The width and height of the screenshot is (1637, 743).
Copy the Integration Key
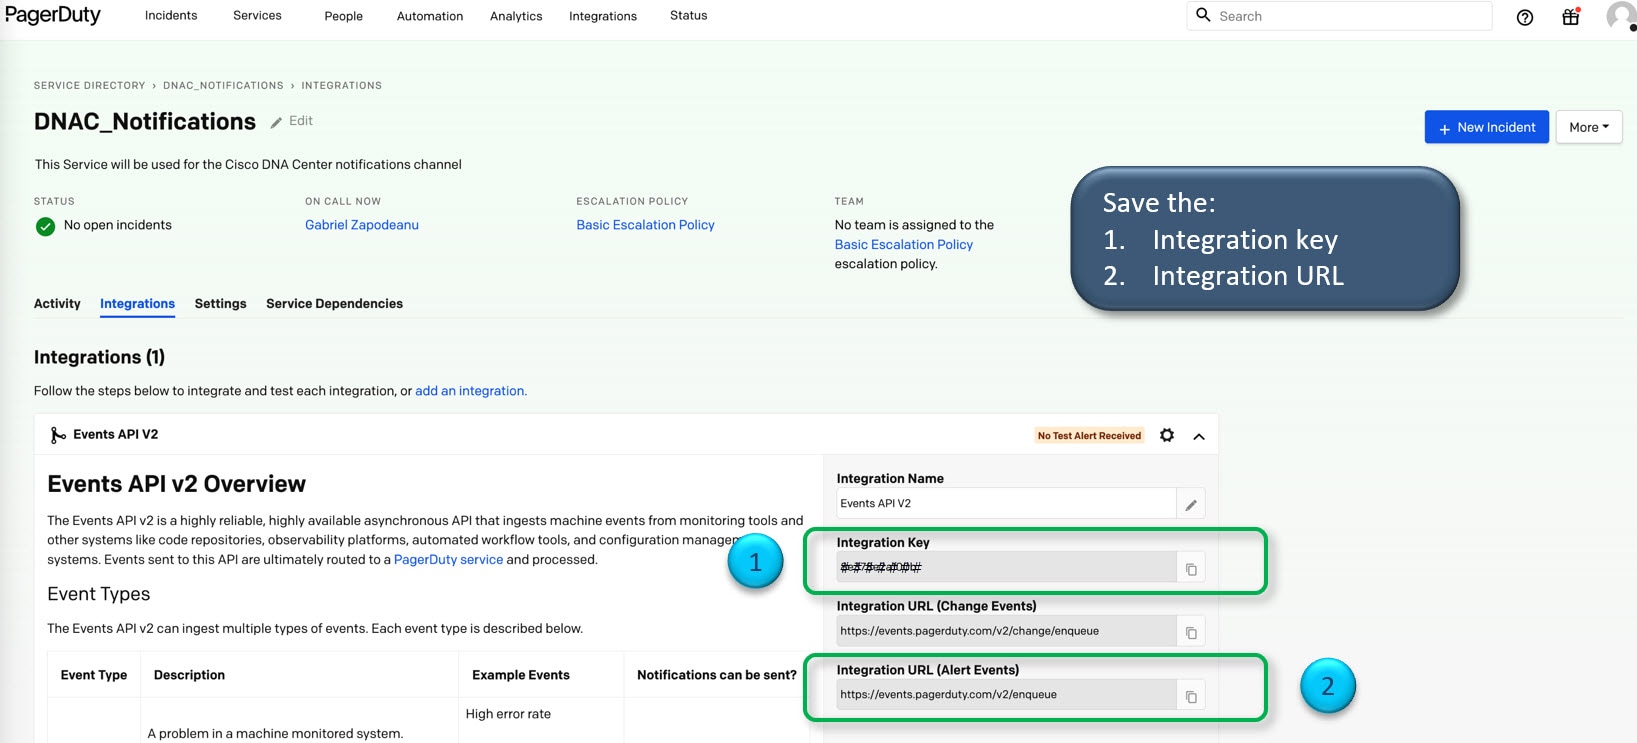pyautogui.click(x=1191, y=568)
